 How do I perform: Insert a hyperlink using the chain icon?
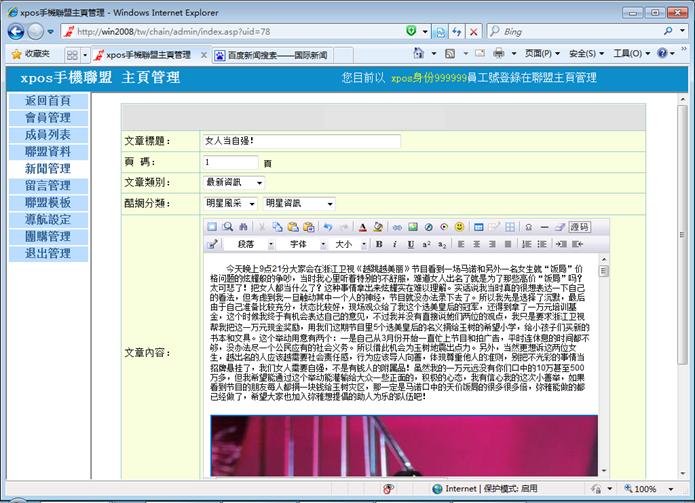click(396, 227)
